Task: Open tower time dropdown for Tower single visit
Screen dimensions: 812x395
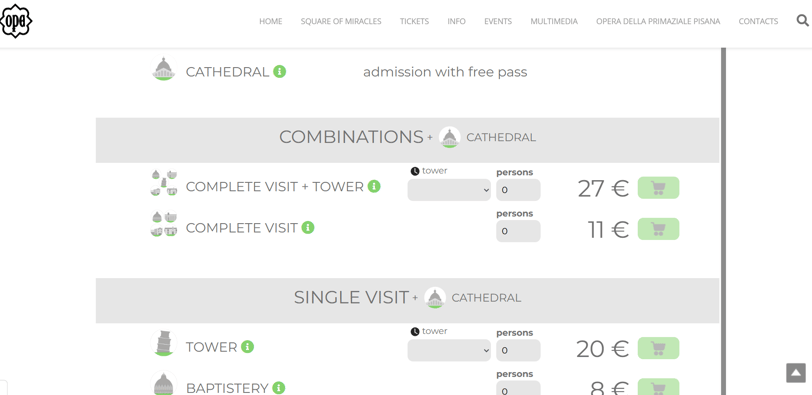Action: click(x=449, y=350)
